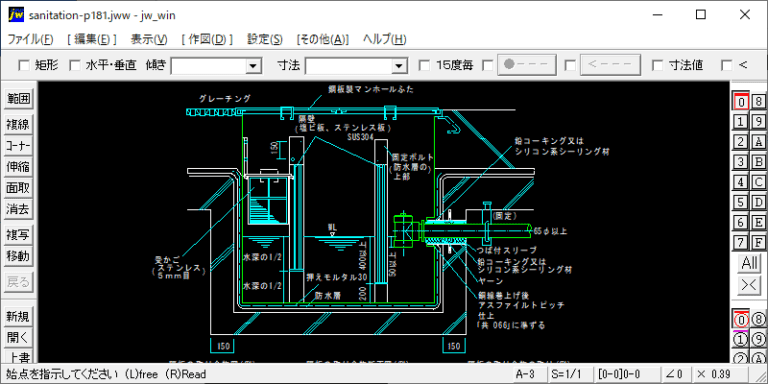The image size is (768, 384).
Task: Tick the checkbox beside the <--- button
Action: click(x=570, y=65)
